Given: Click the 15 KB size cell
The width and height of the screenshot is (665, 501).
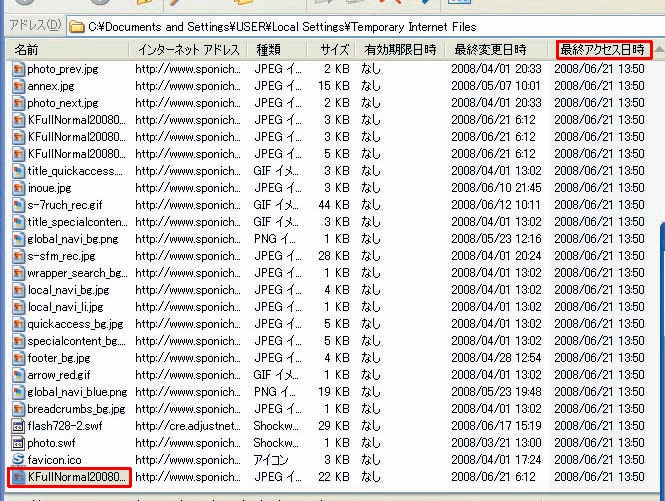Looking at the screenshot, I should coord(334,86).
